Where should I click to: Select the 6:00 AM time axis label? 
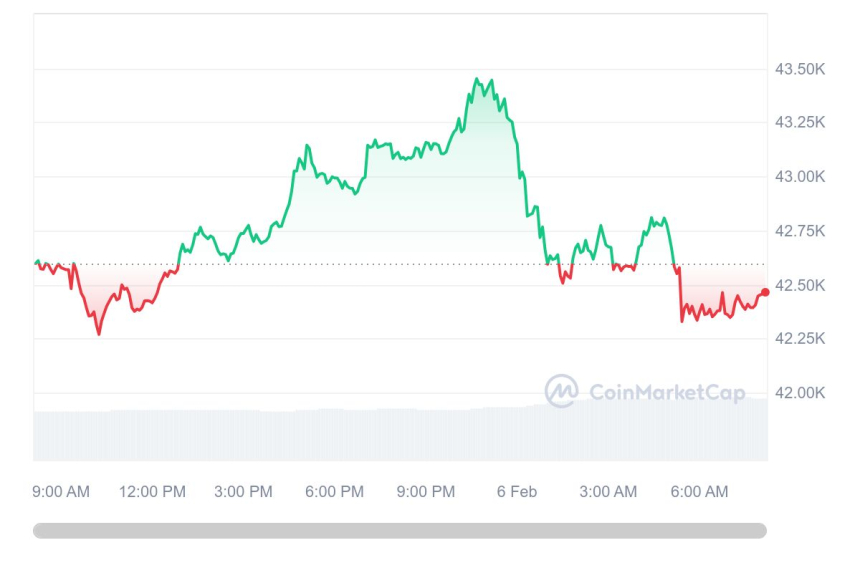tap(699, 492)
